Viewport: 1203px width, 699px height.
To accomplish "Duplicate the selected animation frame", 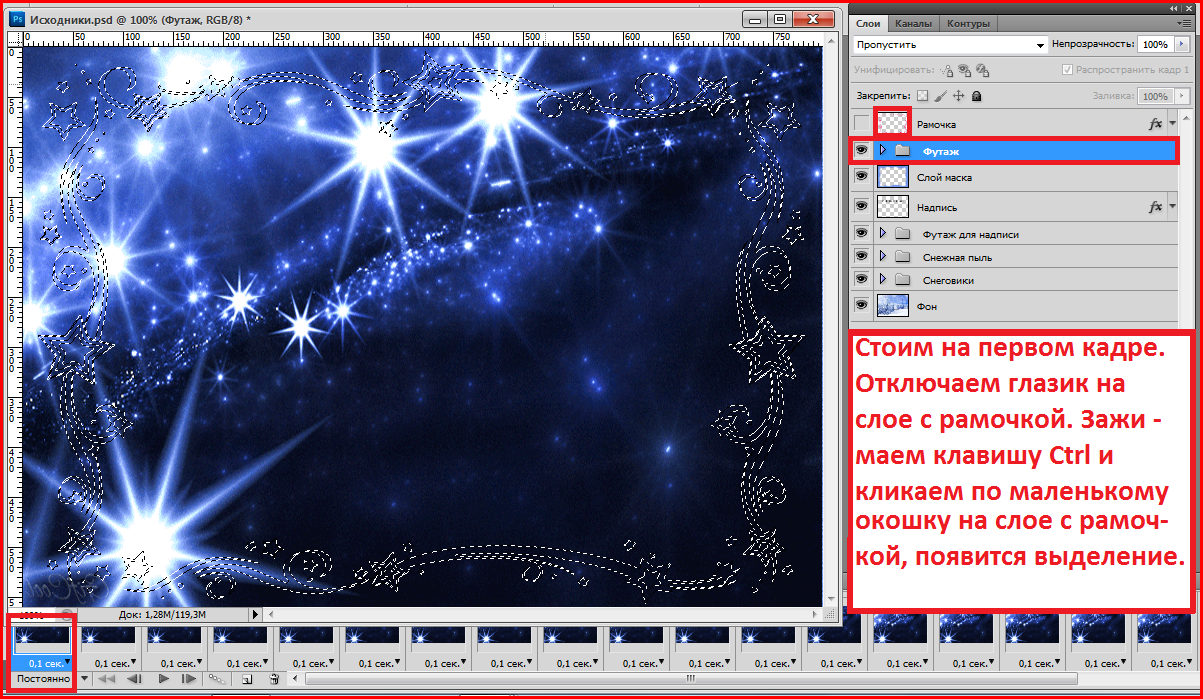I will click(x=246, y=679).
